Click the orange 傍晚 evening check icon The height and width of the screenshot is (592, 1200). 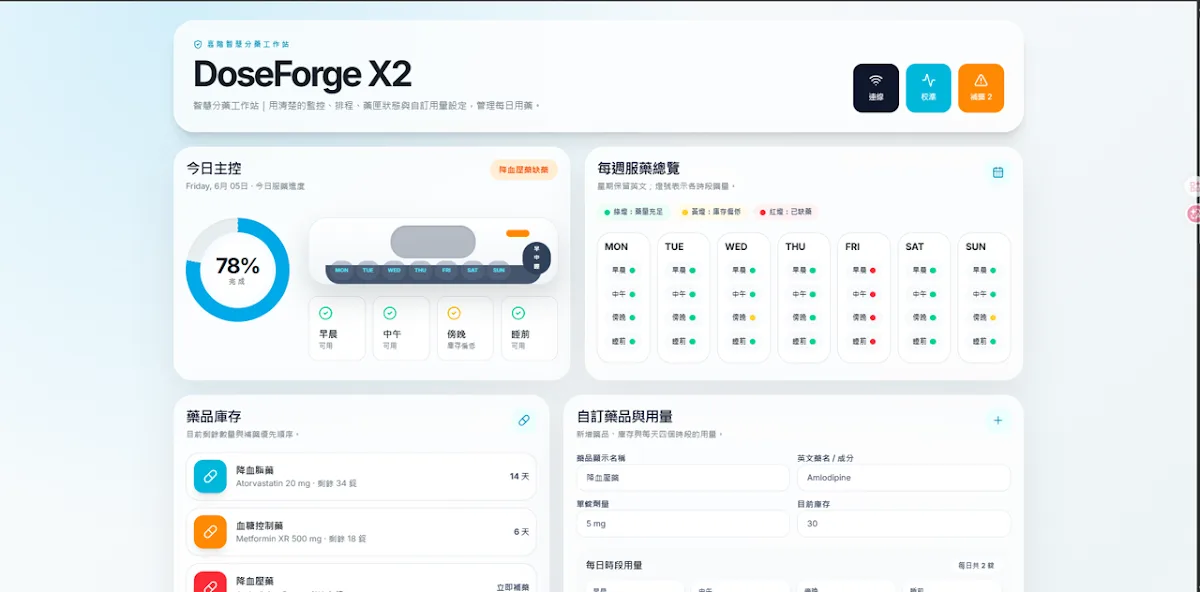coord(454,313)
